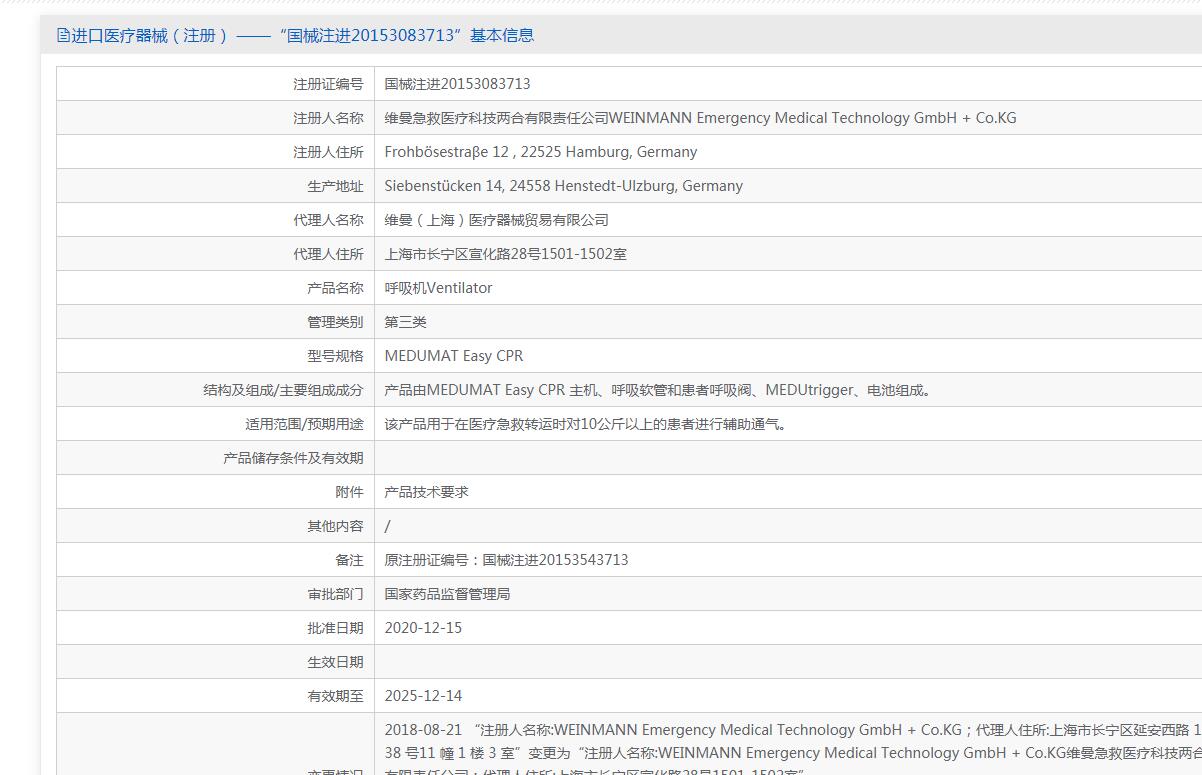
Task: Select the label '注册证编号'
Action: click(x=328, y=84)
